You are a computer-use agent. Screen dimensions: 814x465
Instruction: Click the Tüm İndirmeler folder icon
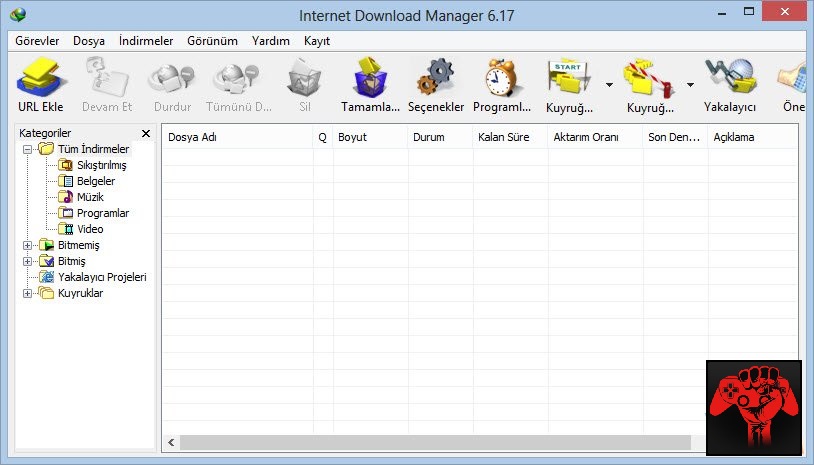tap(46, 149)
